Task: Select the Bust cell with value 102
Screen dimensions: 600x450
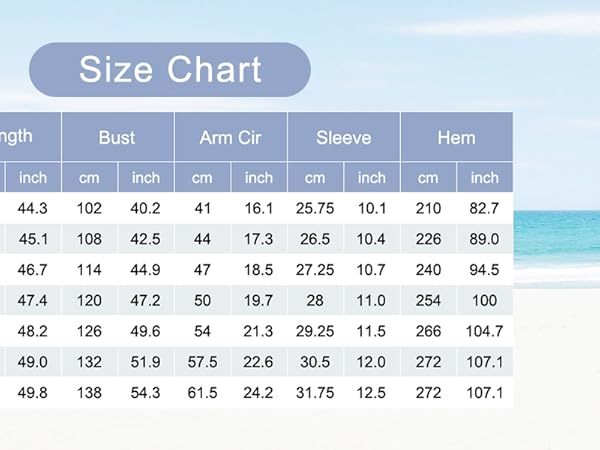Action: [90, 209]
